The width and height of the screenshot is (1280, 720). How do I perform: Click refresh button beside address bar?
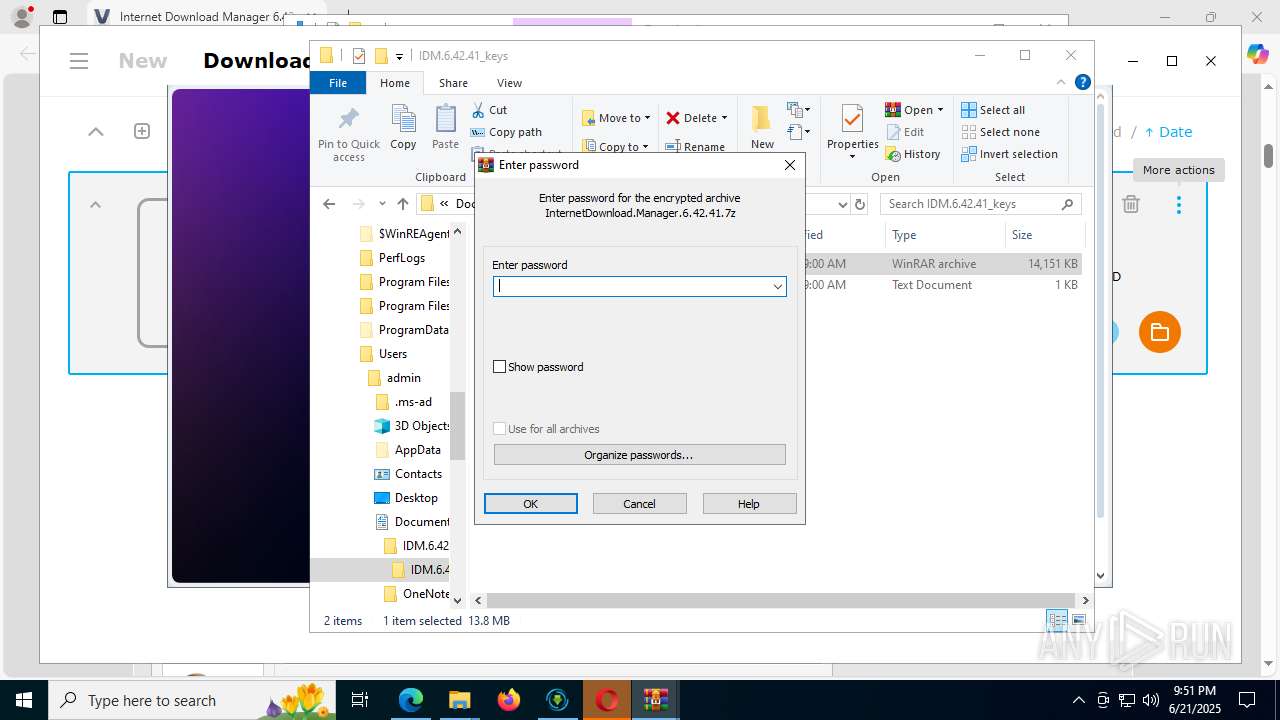(x=859, y=204)
